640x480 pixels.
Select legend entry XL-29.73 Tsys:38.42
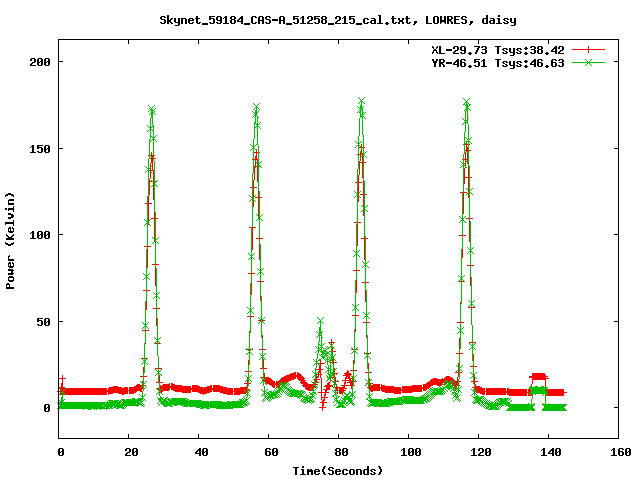pyautogui.click(x=498, y=50)
